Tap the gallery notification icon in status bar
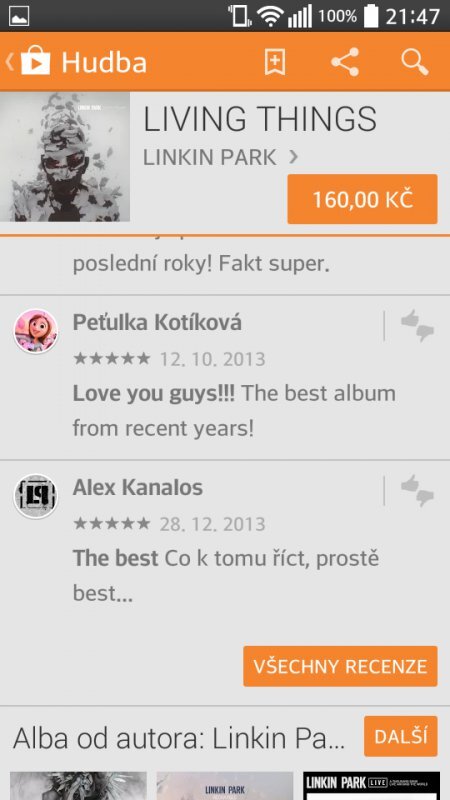The width and height of the screenshot is (450, 800). (x=19, y=16)
